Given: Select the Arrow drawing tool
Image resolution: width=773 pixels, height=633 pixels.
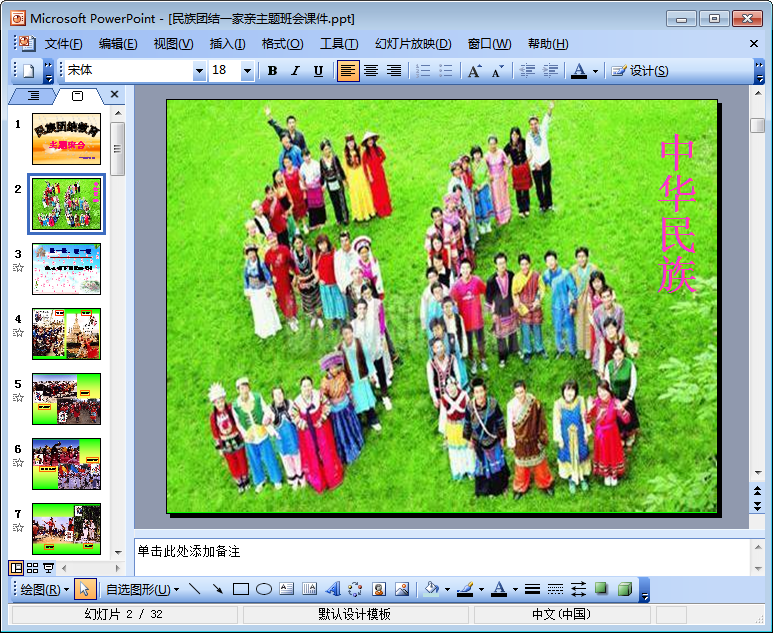Looking at the screenshot, I should pyautogui.click(x=217, y=589).
